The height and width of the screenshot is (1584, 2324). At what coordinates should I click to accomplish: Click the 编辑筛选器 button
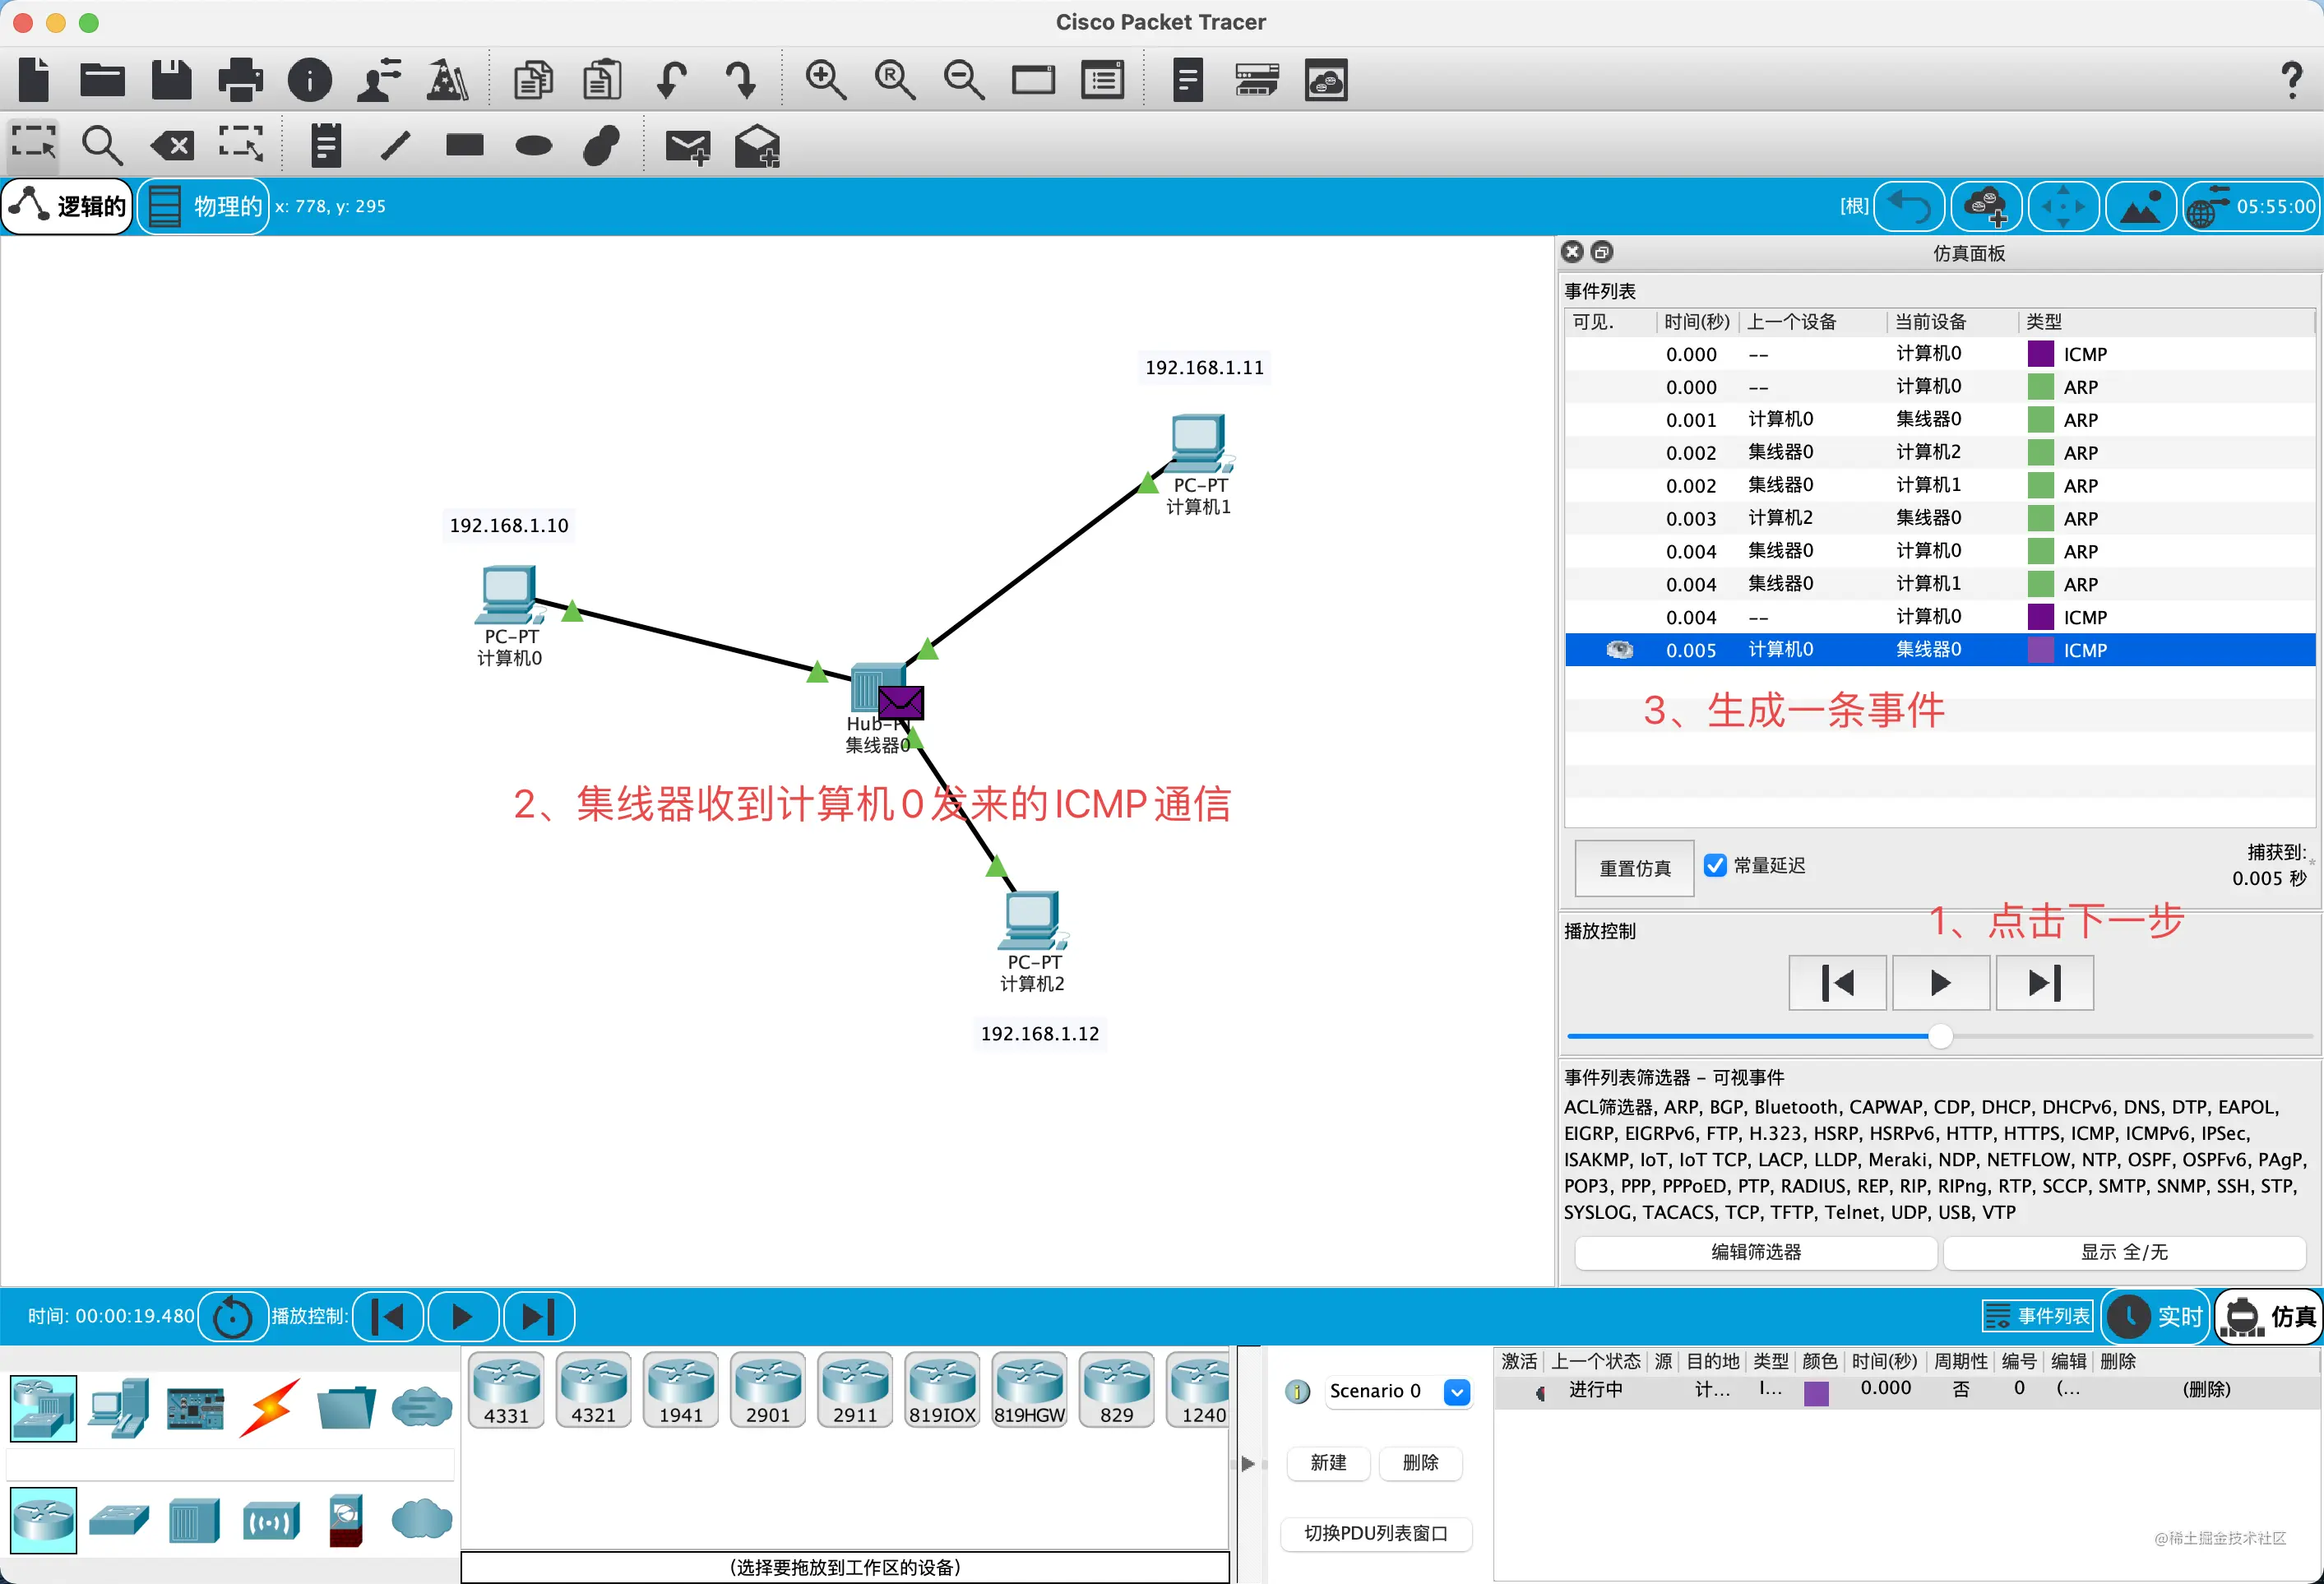pyautogui.click(x=1756, y=1252)
